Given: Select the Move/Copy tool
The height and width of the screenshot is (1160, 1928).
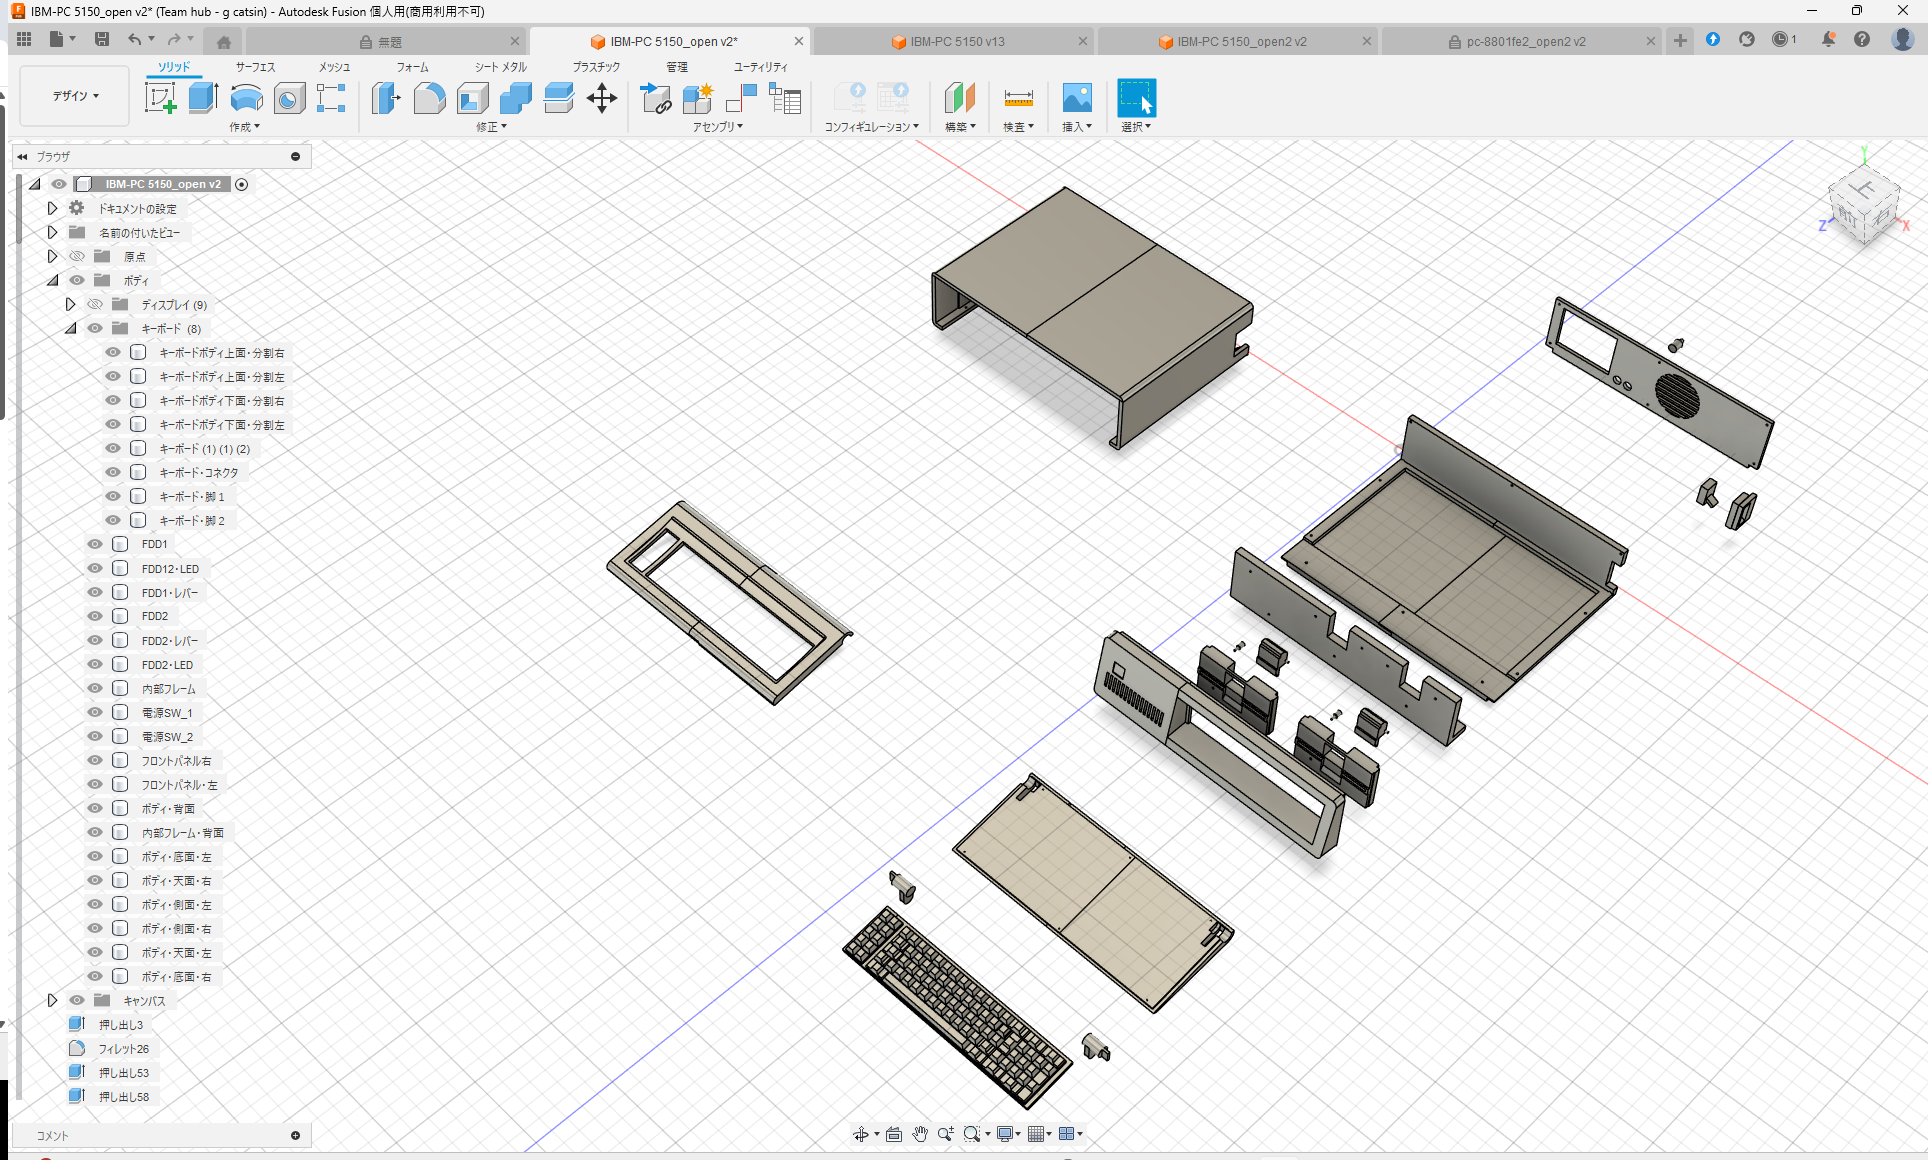Looking at the screenshot, I should 601,98.
